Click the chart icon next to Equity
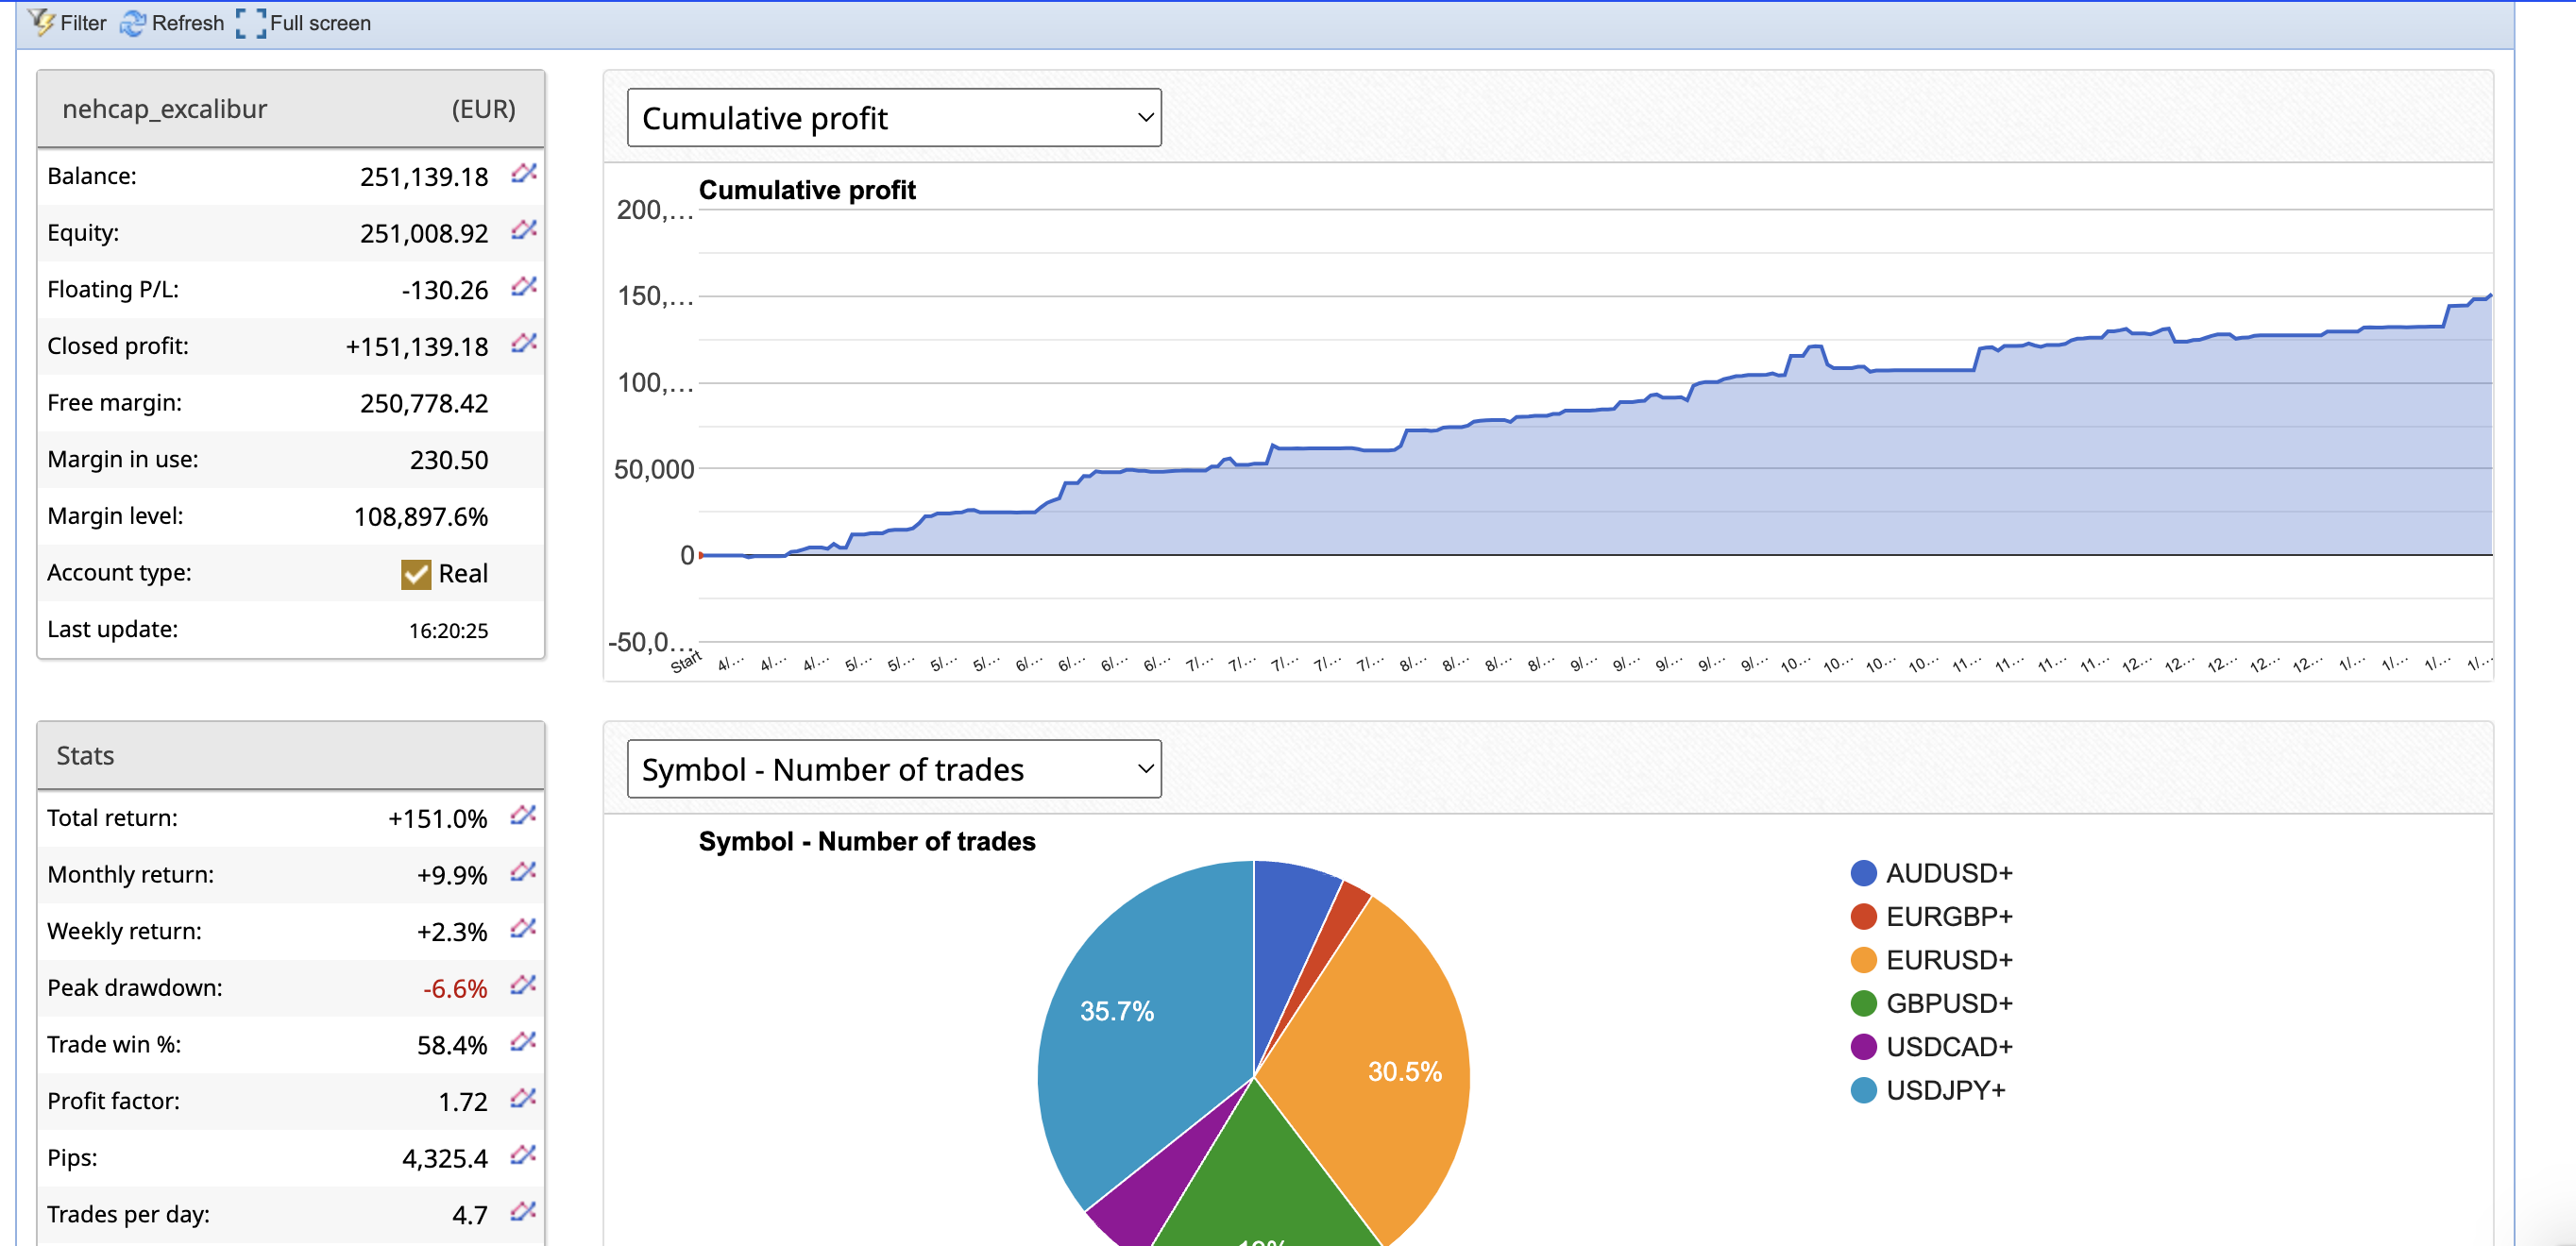 click(x=524, y=231)
